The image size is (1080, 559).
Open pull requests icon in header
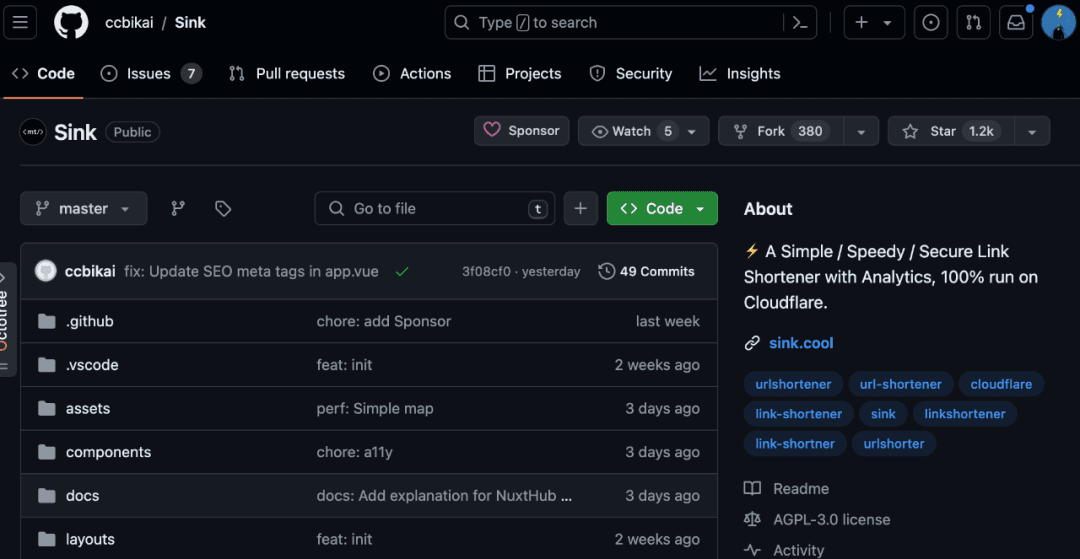[x=973, y=22]
